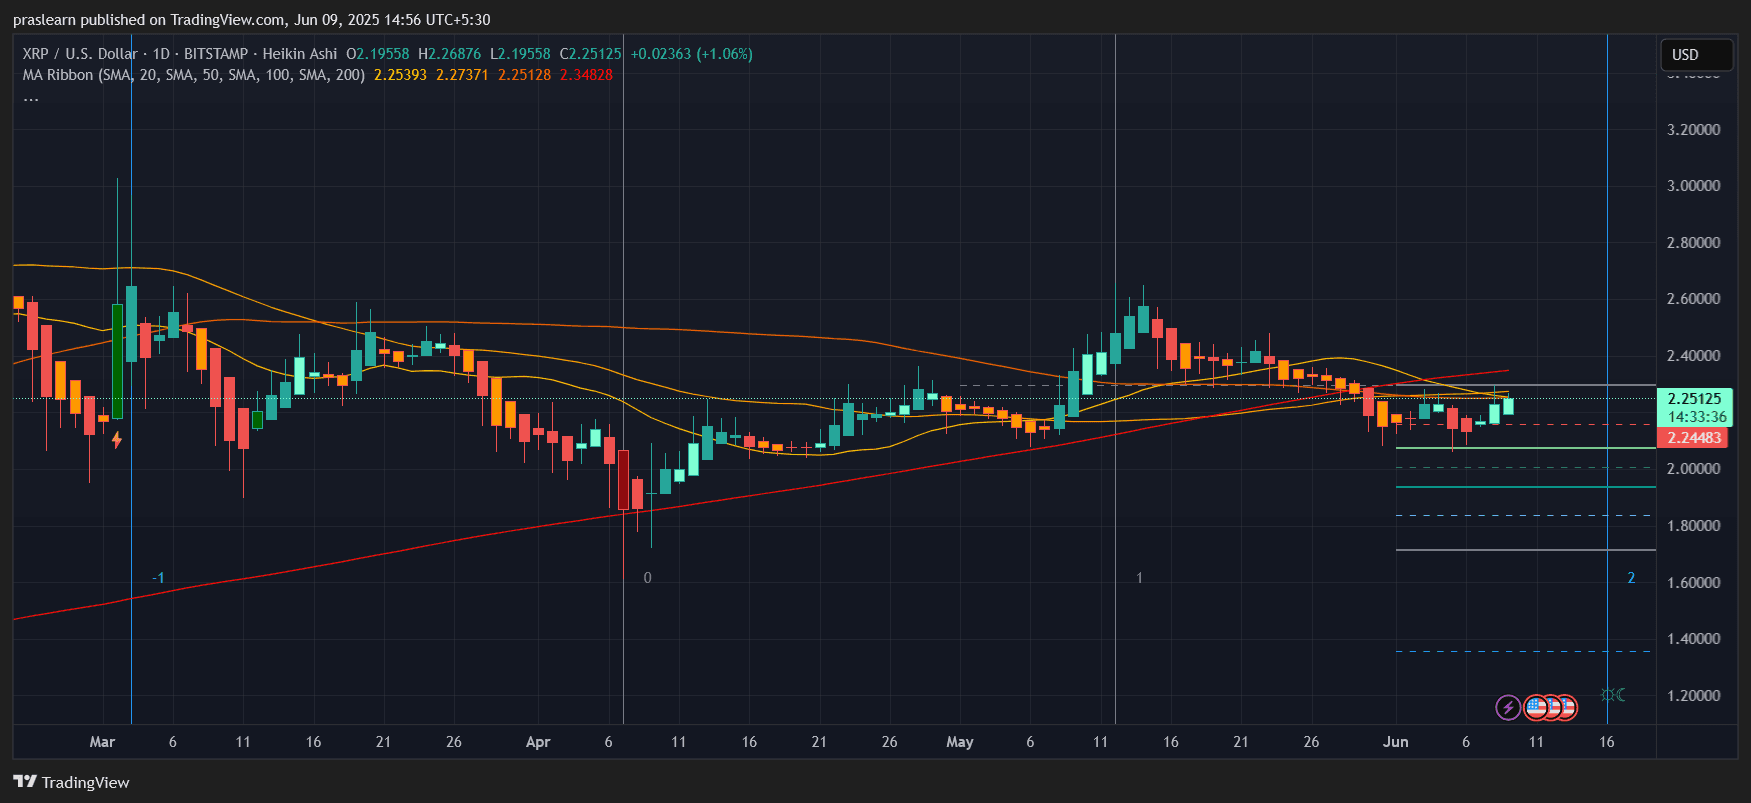Click the red 2.34828 SMA 200 value
This screenshot has height=803, width=1751.
[586, 75]
